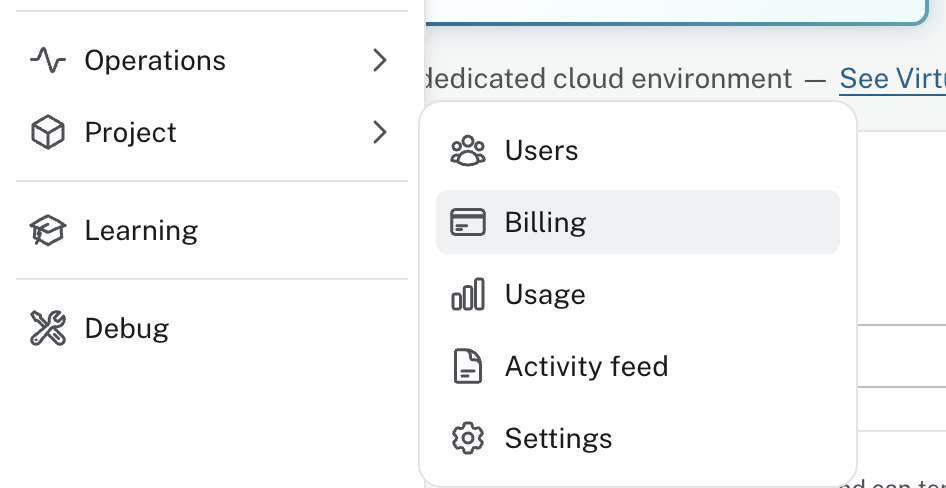Open the Learning sidebar item
Screen dimensions: 946x488
tap(212, 230)
